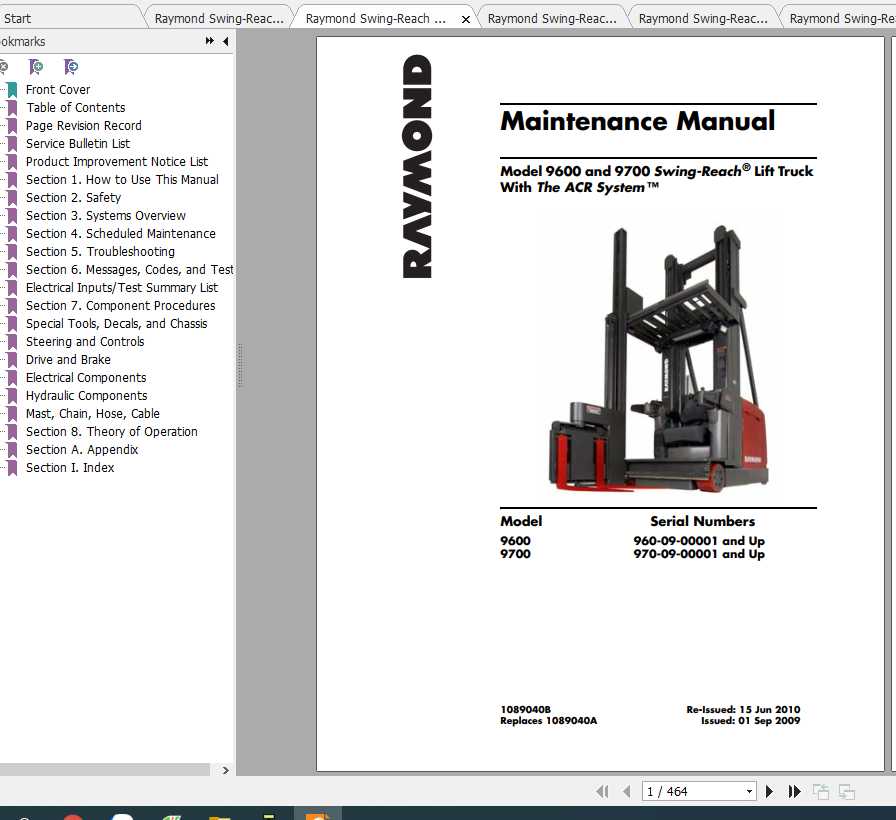Go to Section 2. Safety bookmark
The height and width of the screenshot is (820, 896).
73,197
